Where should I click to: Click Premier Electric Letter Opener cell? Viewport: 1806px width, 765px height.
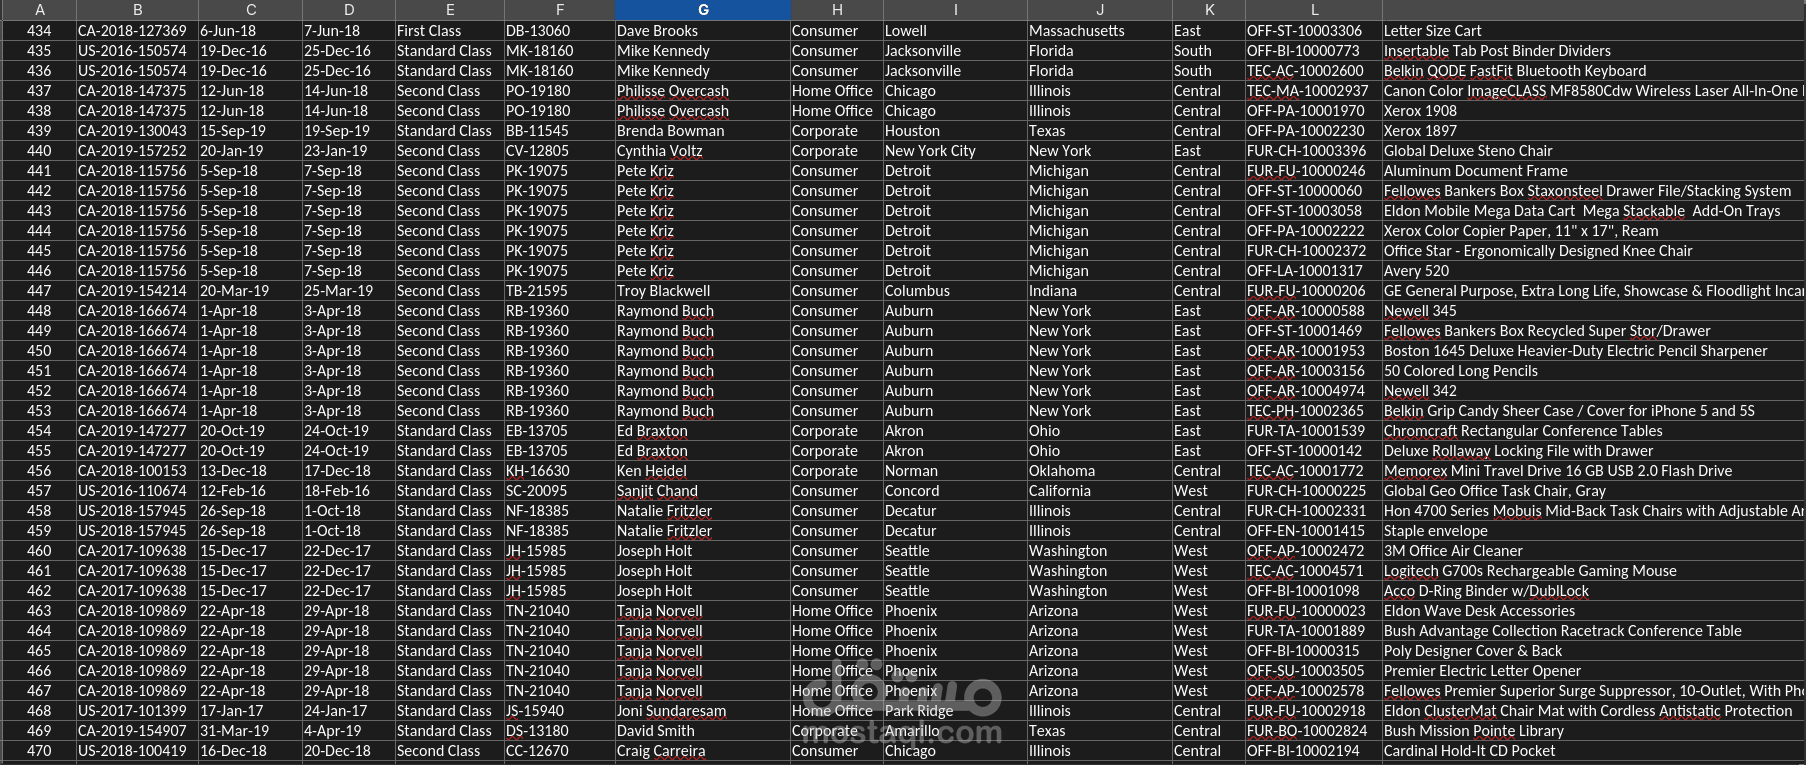click(1593, 671)
